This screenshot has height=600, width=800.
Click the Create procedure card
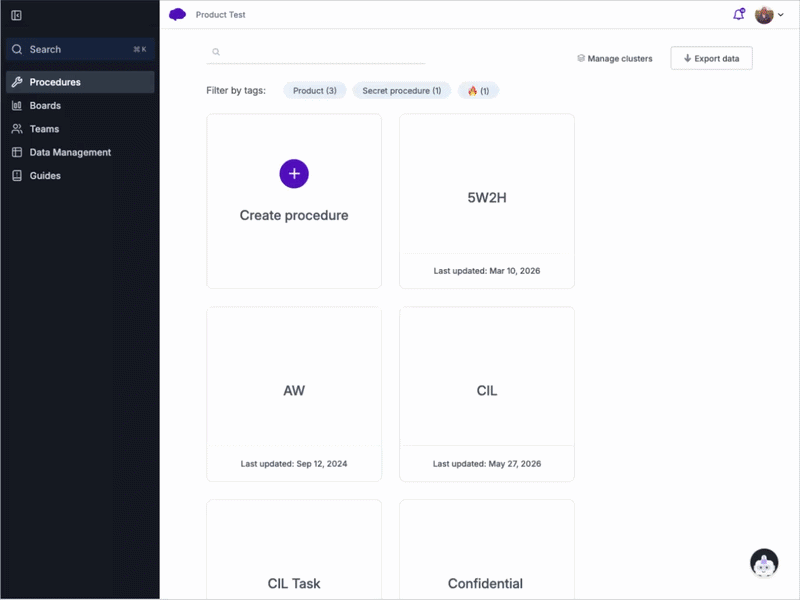pyautogui.click(x=294, y=201)
